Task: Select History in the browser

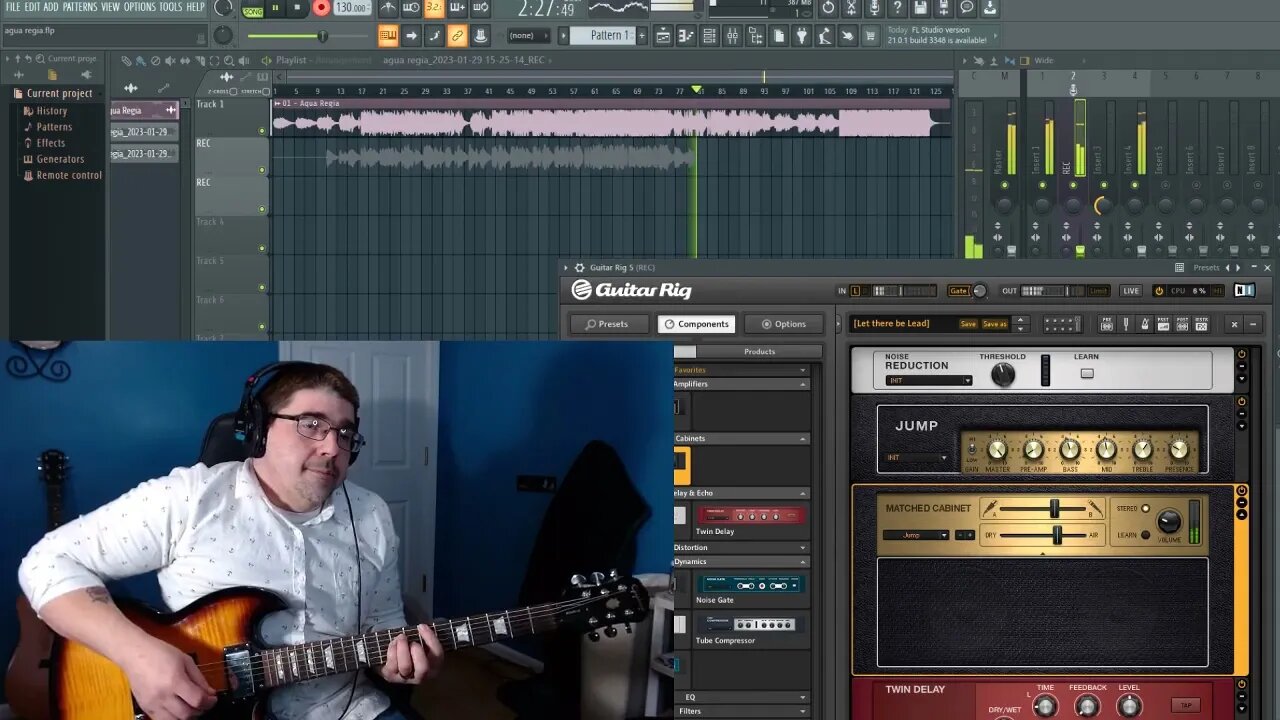Action: pyautogui.click(x=52, y=111)
